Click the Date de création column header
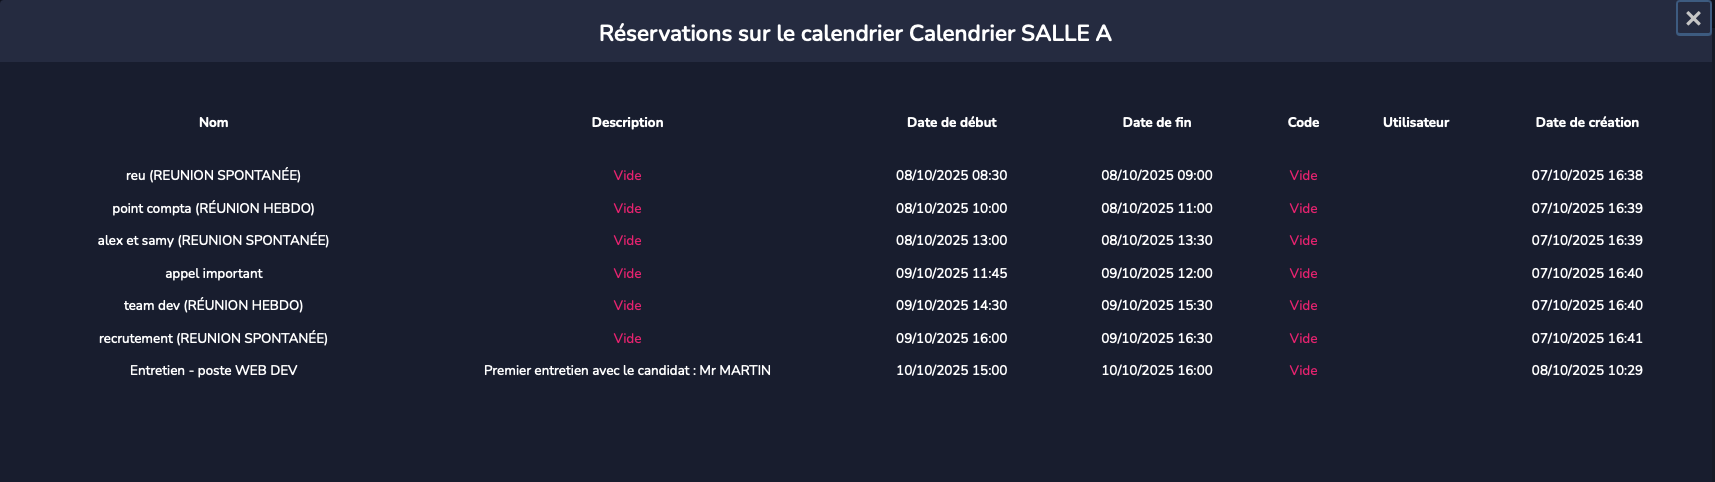Viewport: 1715px width, 482px height. 1587,122
